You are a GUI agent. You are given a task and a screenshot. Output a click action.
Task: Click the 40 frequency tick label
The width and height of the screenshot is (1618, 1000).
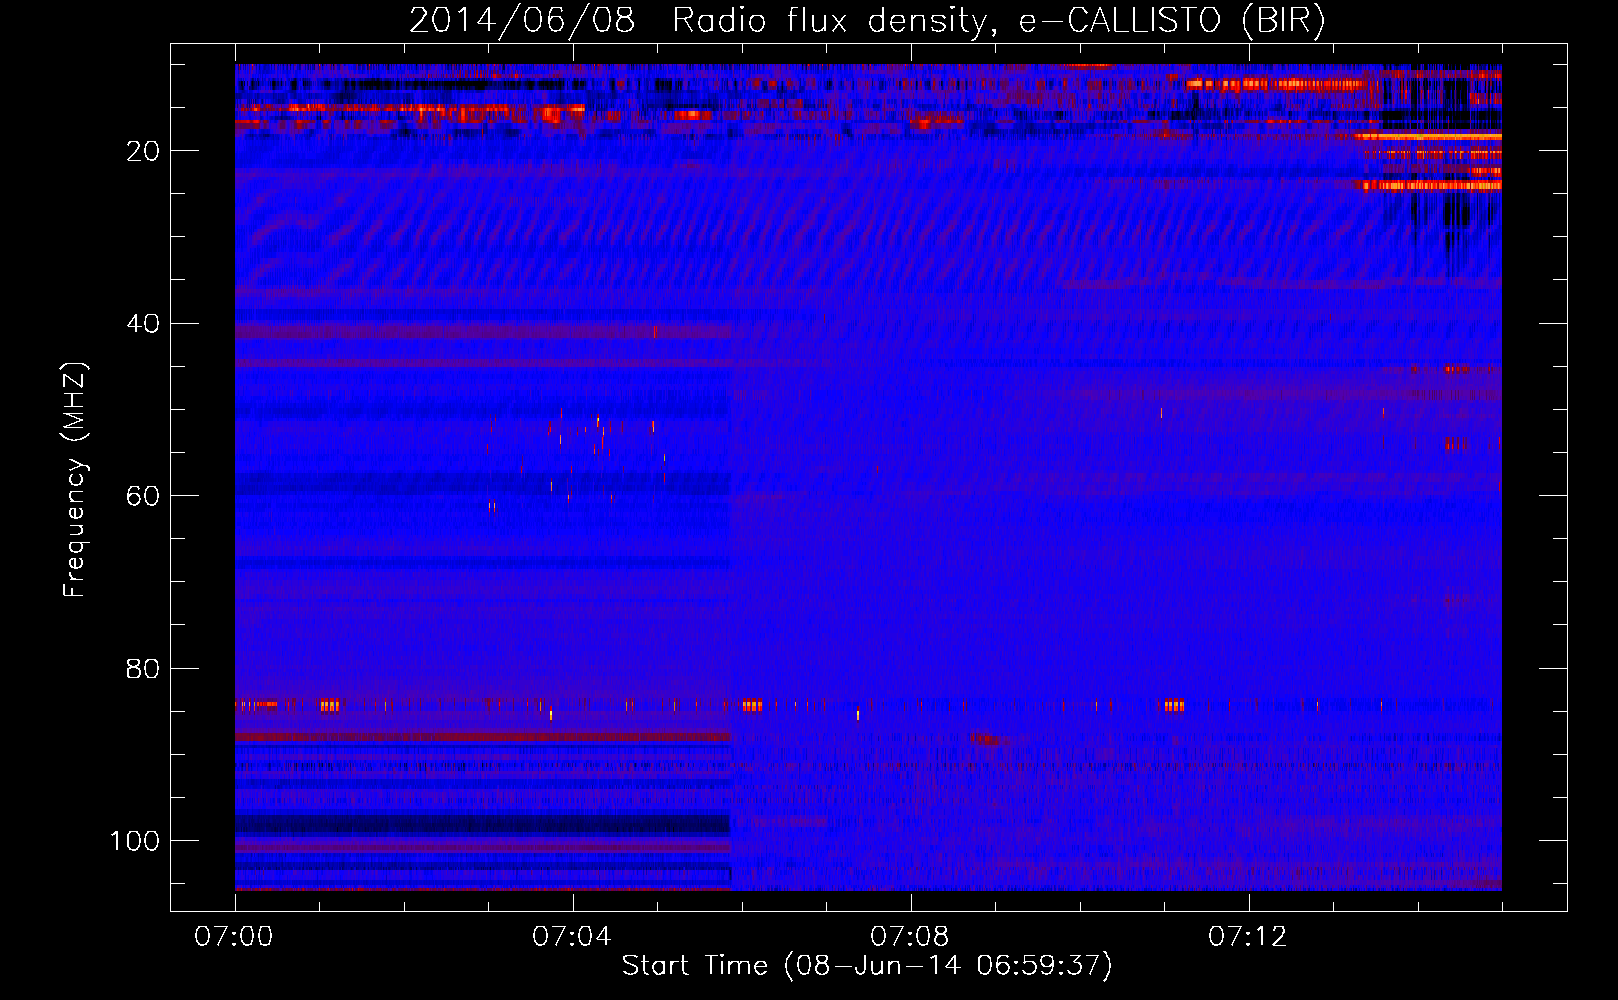143,324
